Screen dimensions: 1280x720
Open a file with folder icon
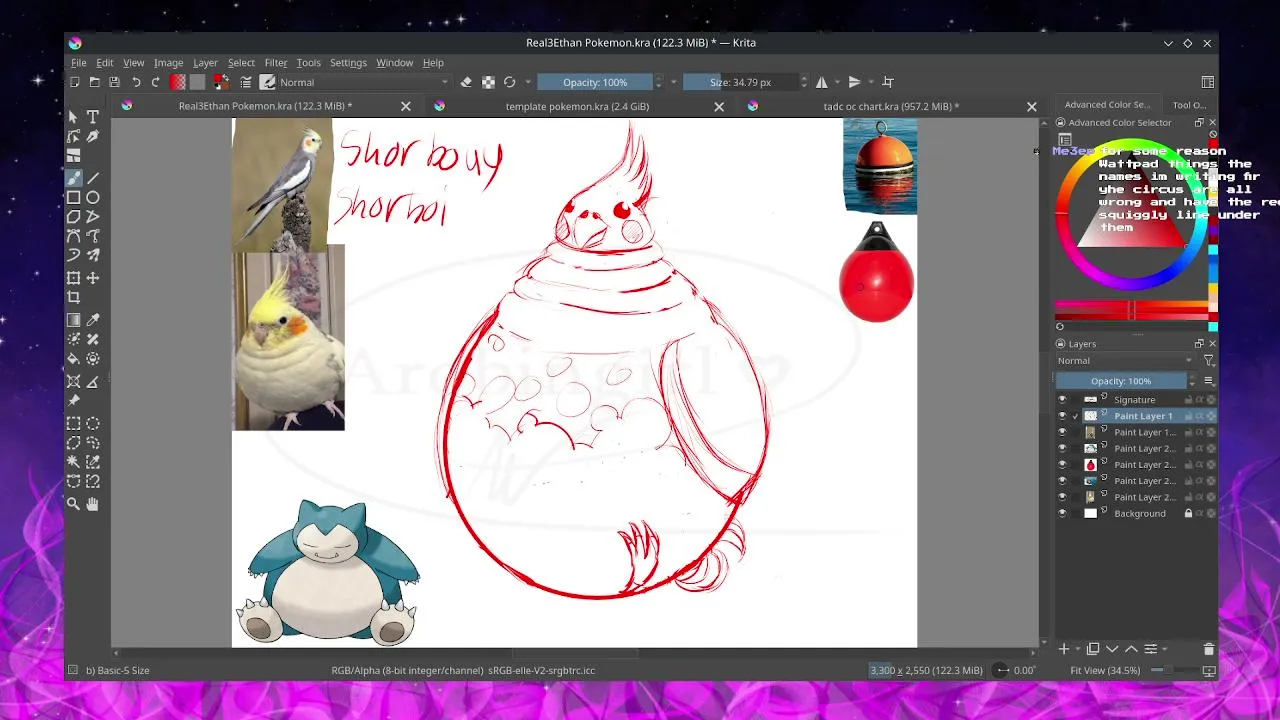point(94,82)
